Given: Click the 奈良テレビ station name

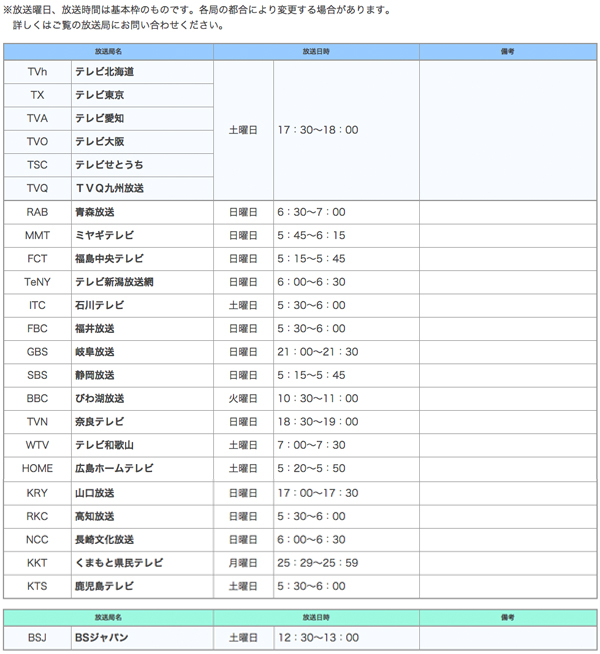Looking at the screenshot, I should (x=99, y=422).
